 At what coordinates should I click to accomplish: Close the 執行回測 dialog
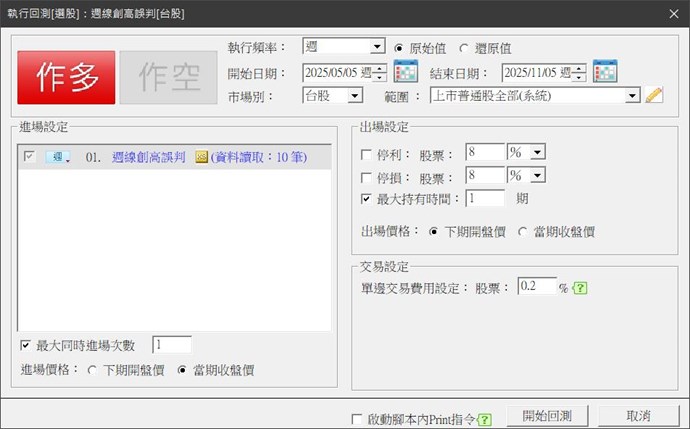click(x=674, y=14)
